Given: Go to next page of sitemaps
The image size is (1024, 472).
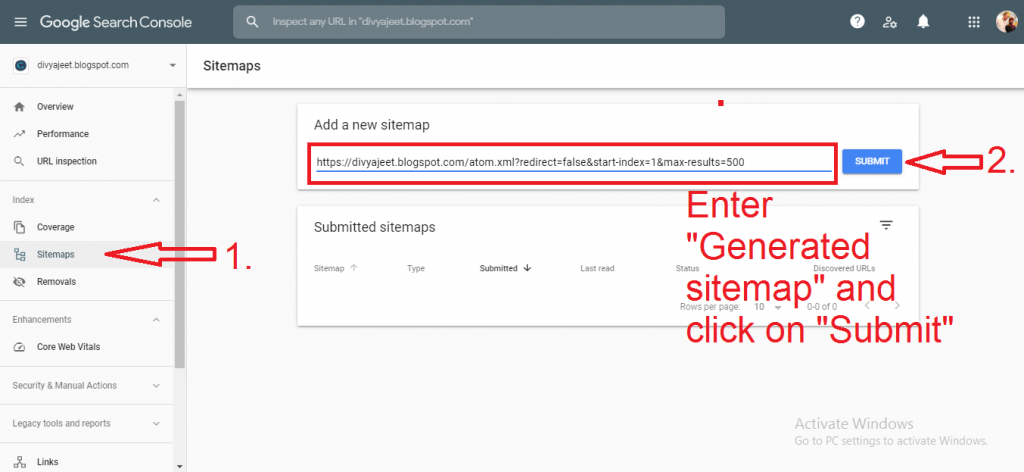Looking at the screenshot, I should 897,306.
